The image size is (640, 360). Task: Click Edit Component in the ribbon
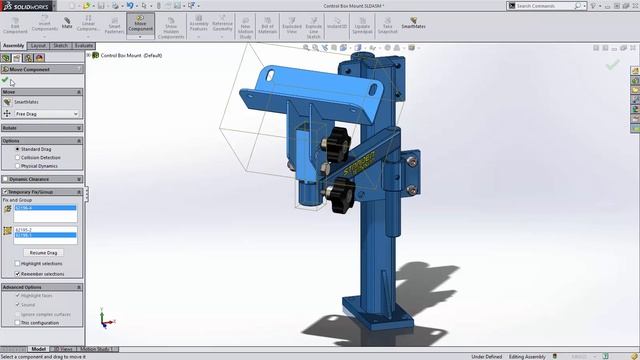click(15, 25)
